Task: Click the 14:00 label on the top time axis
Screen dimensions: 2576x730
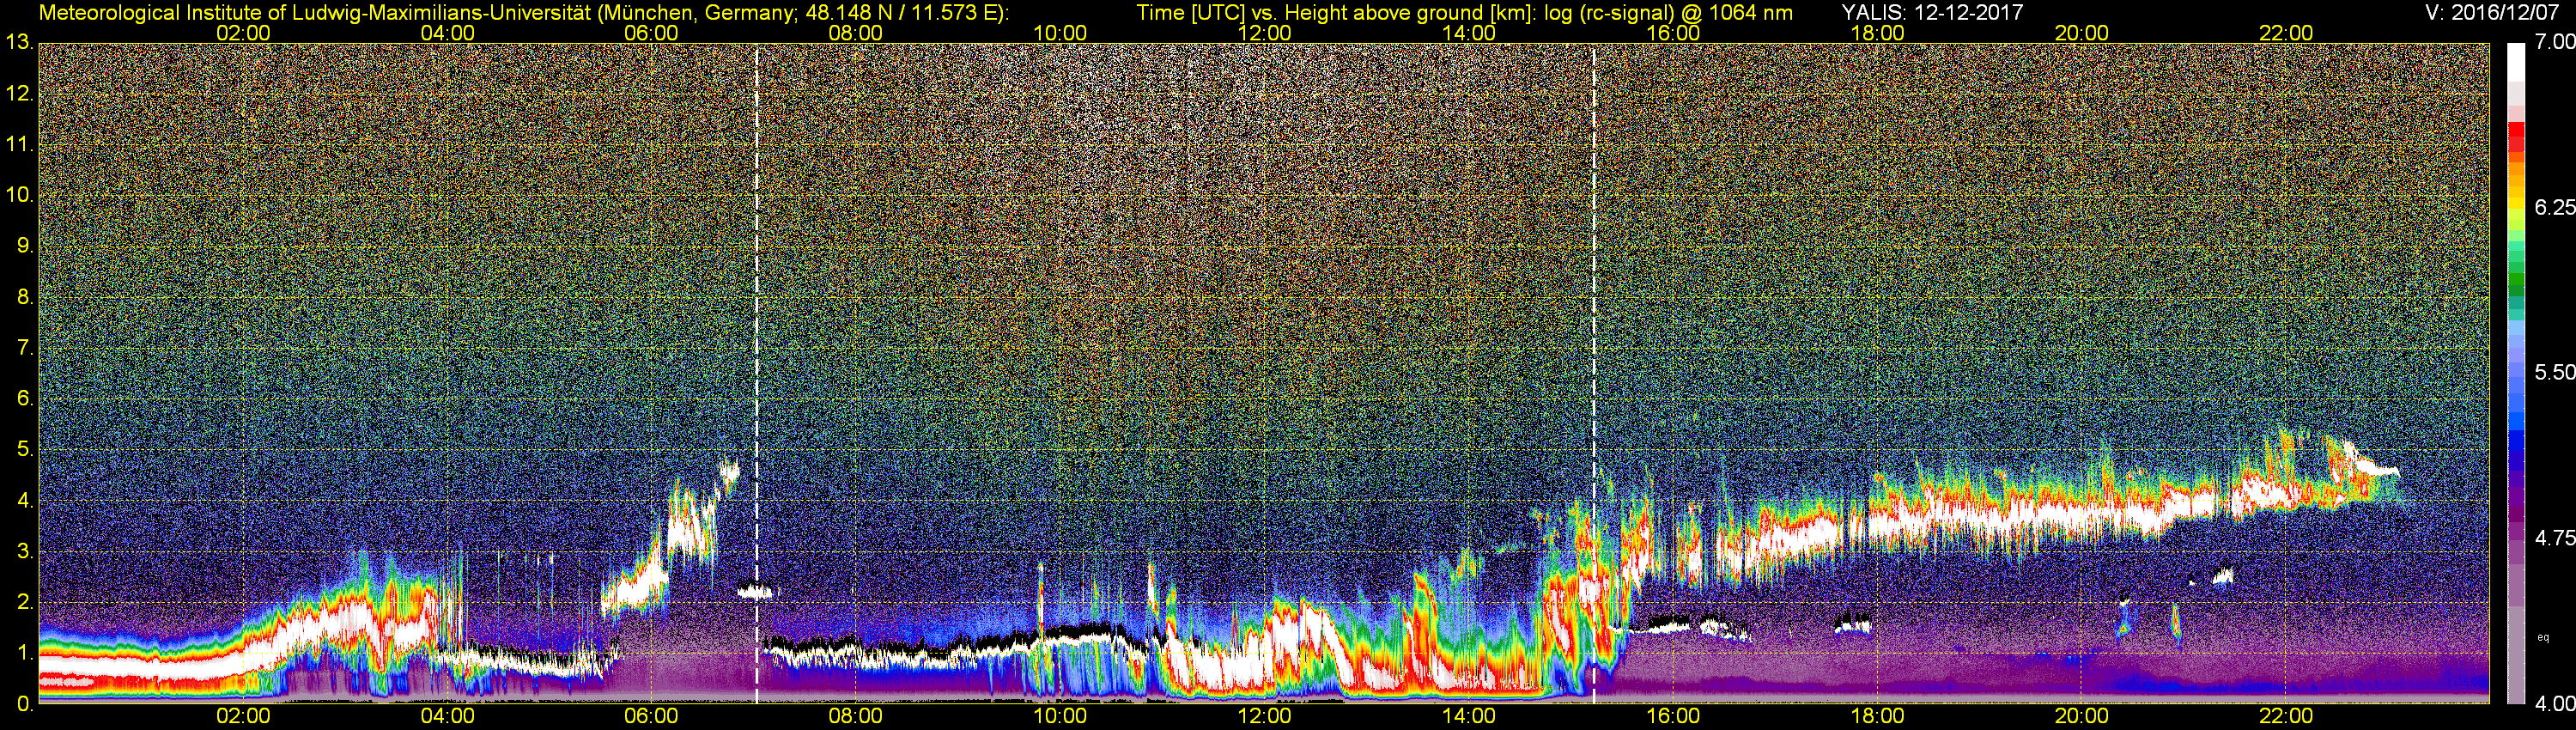Action: 1469,33
